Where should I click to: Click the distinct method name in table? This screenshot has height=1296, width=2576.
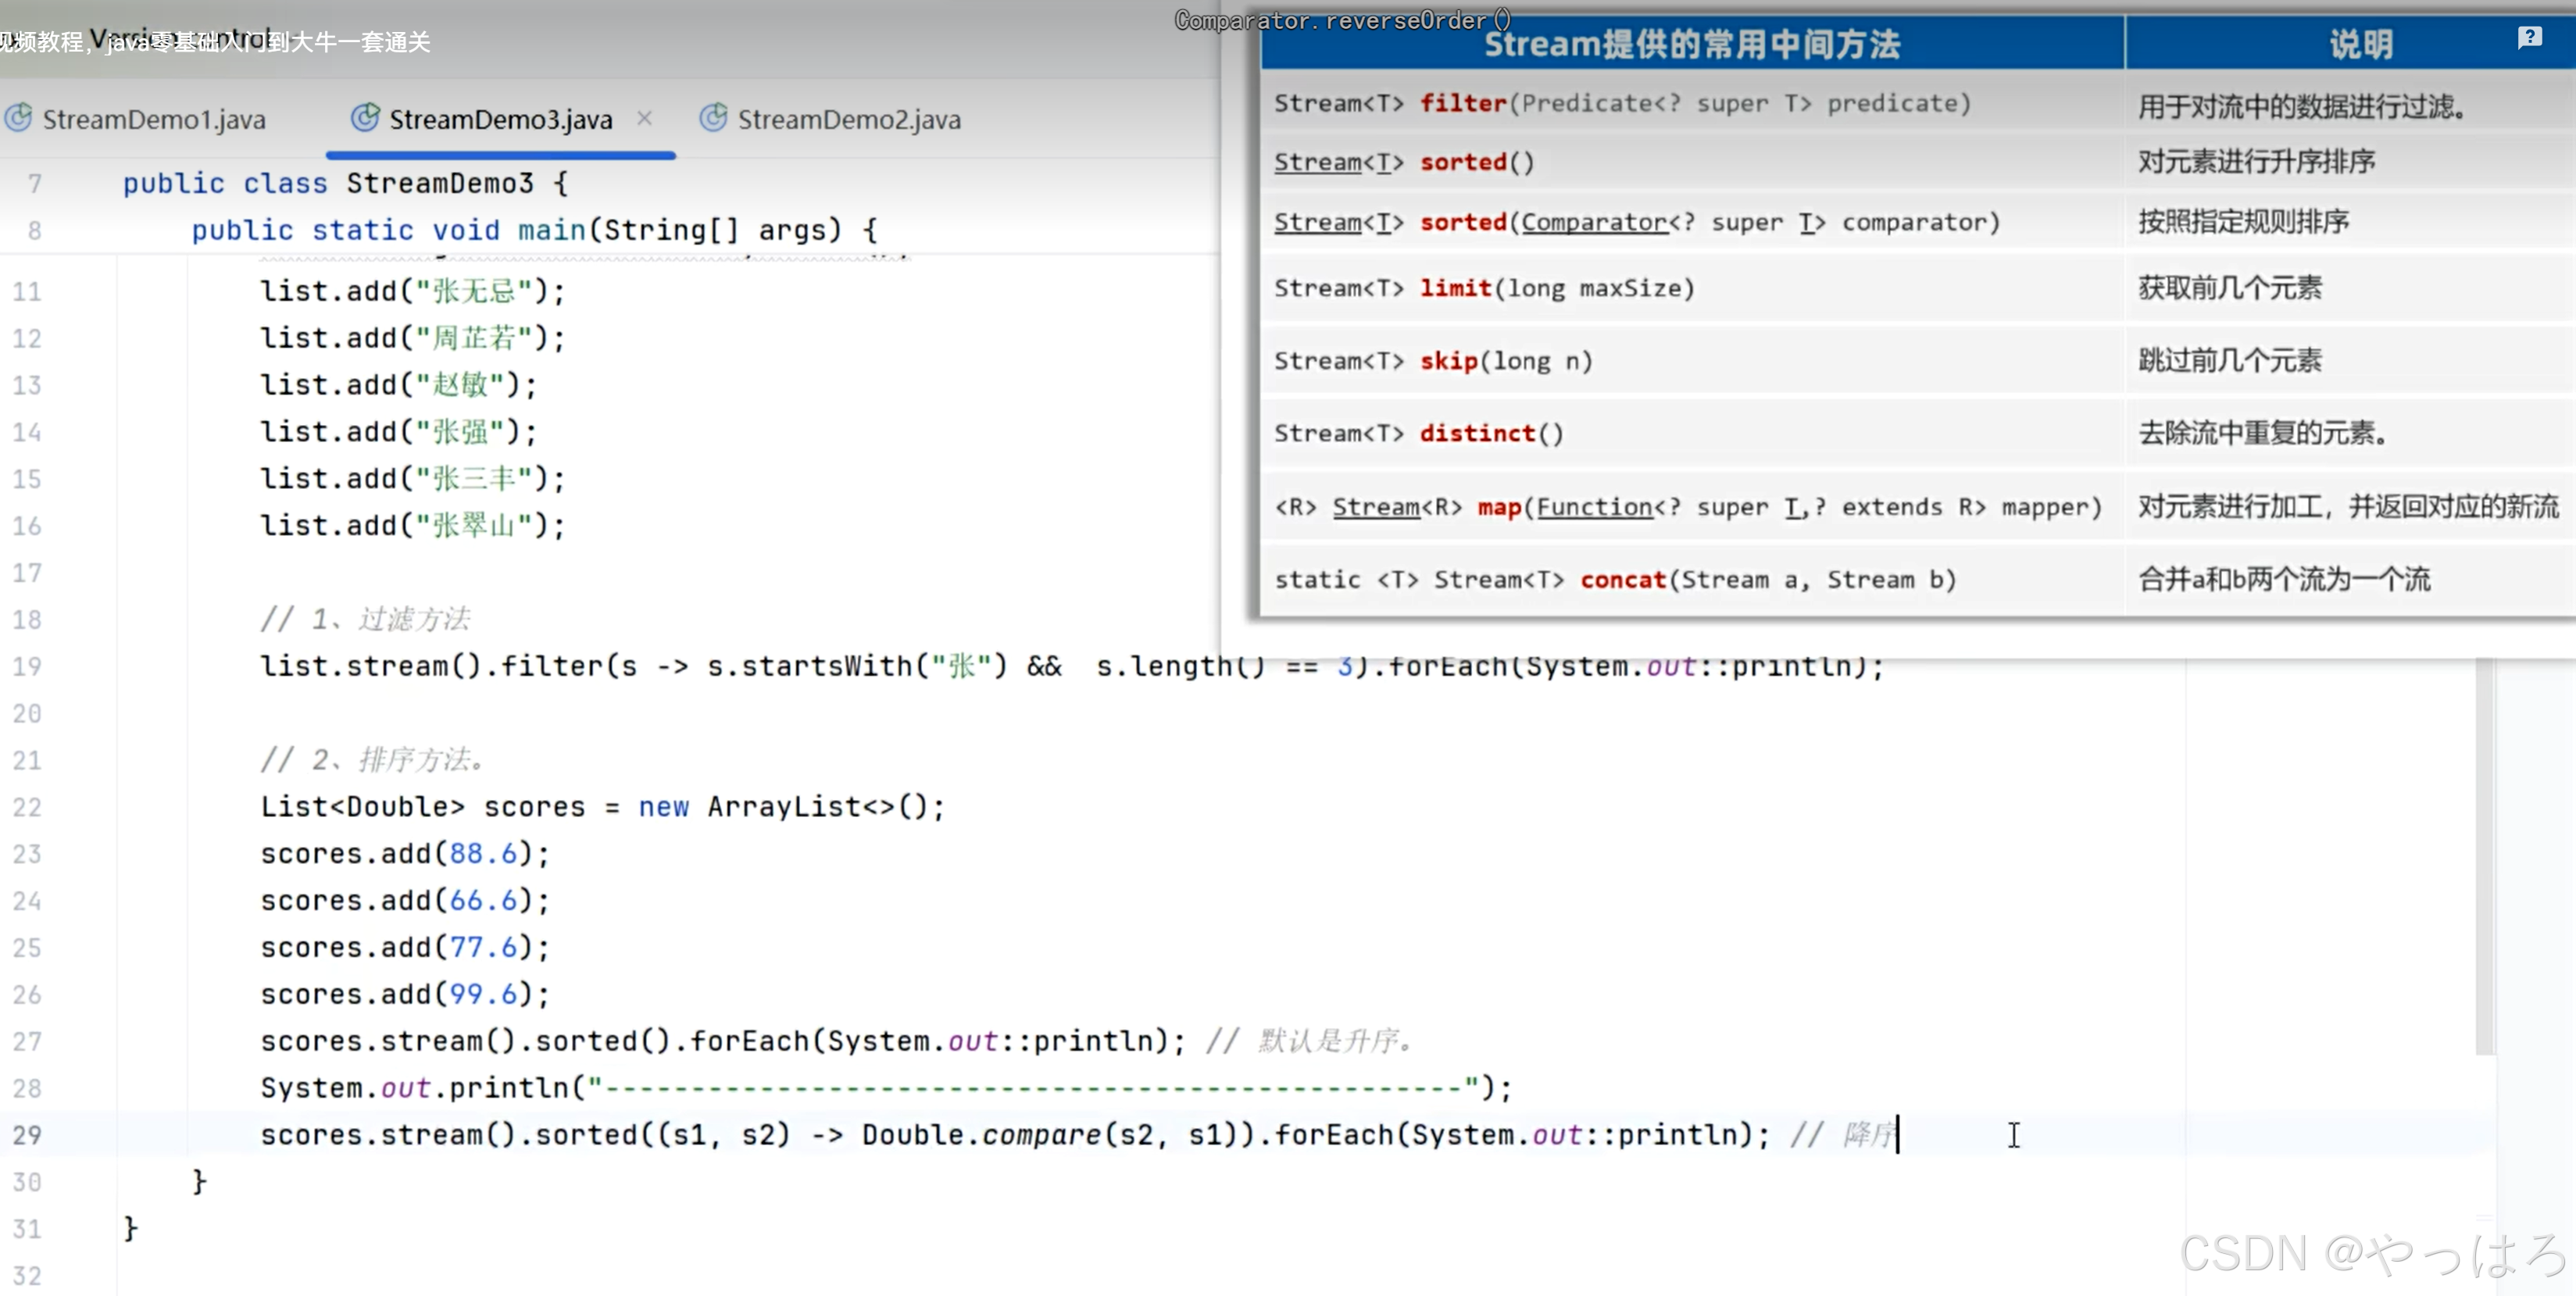1477,433
